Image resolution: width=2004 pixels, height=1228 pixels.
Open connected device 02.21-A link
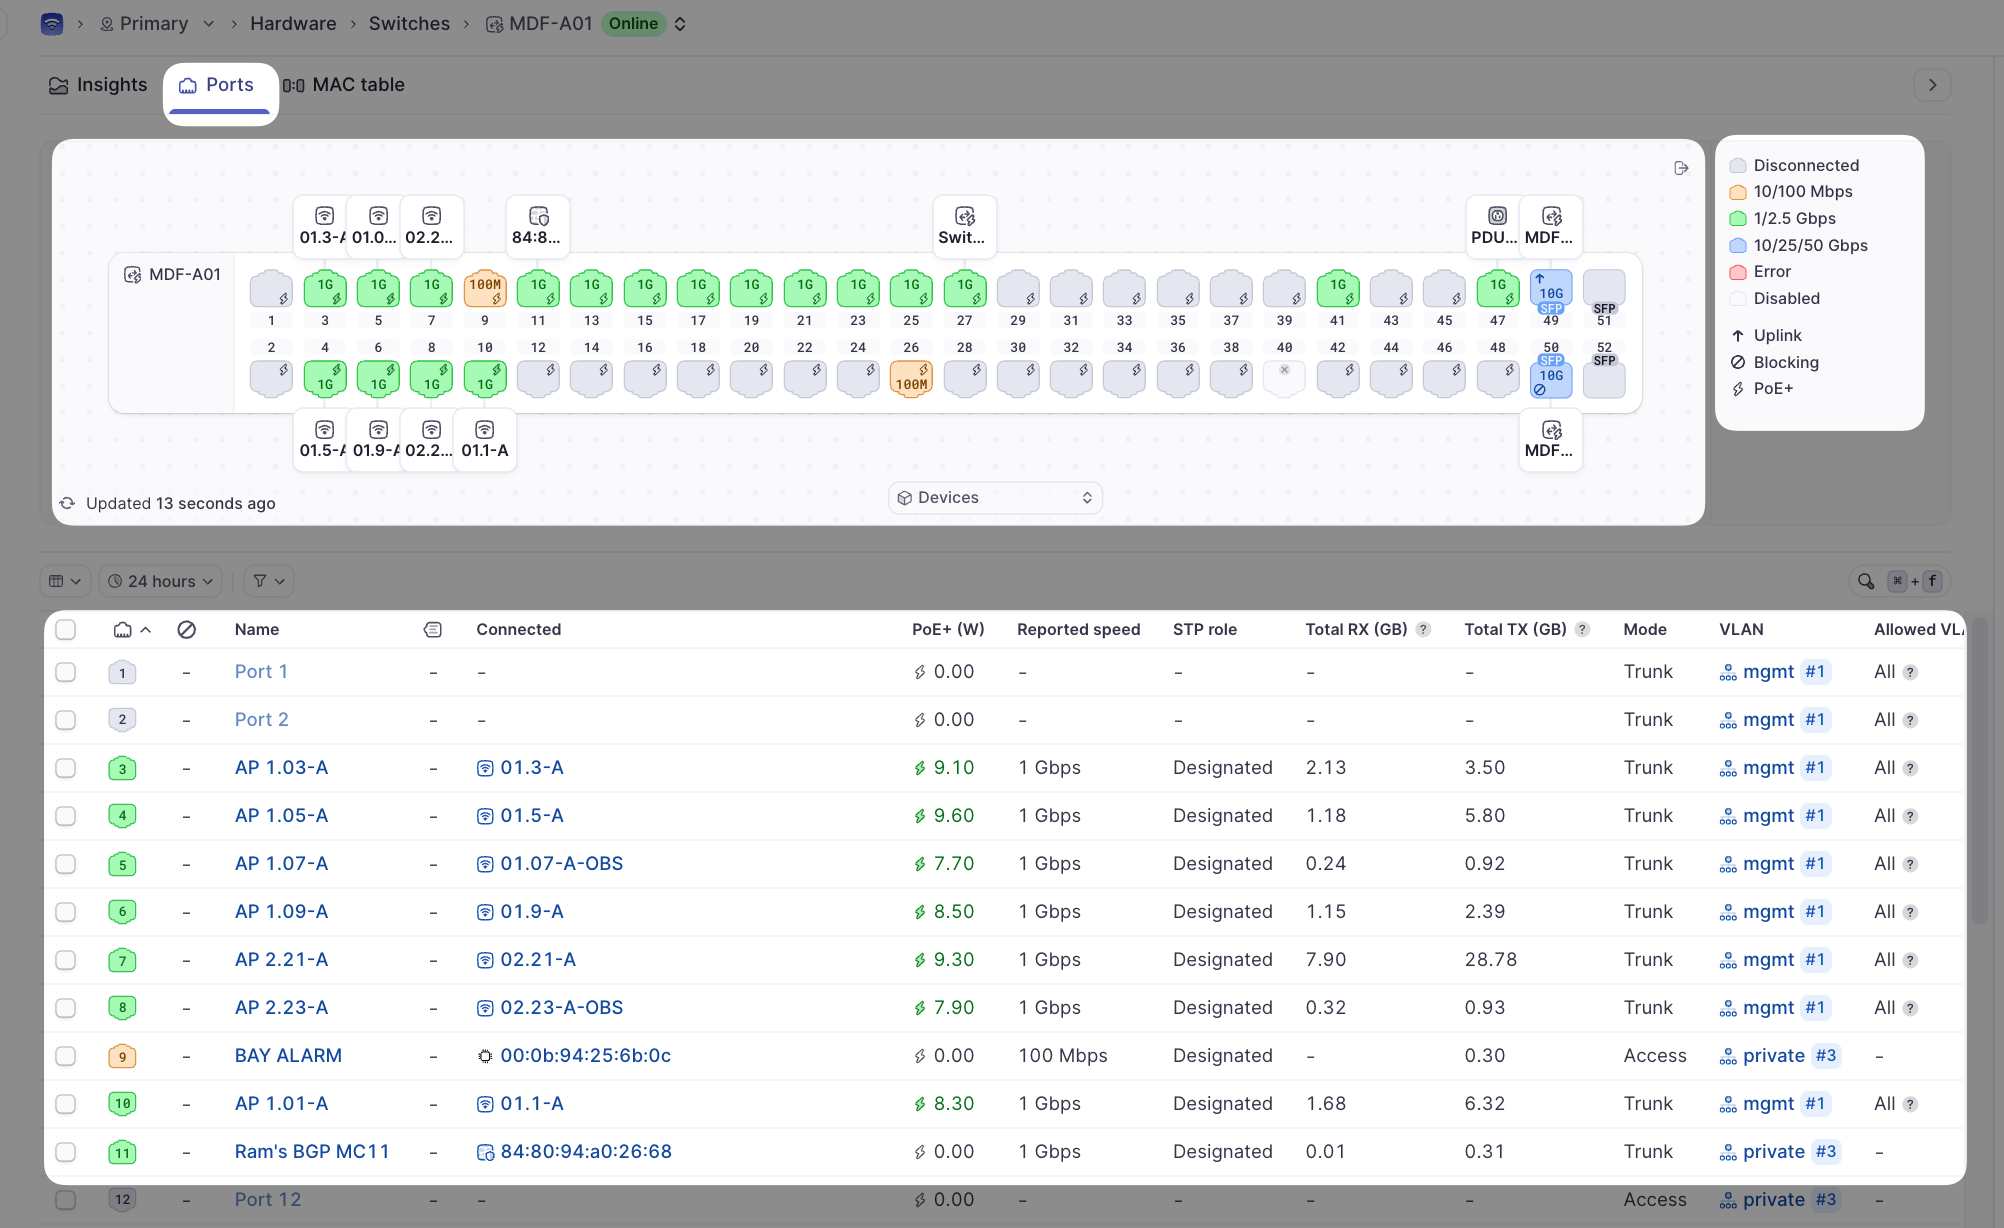[x=537, y=960]
